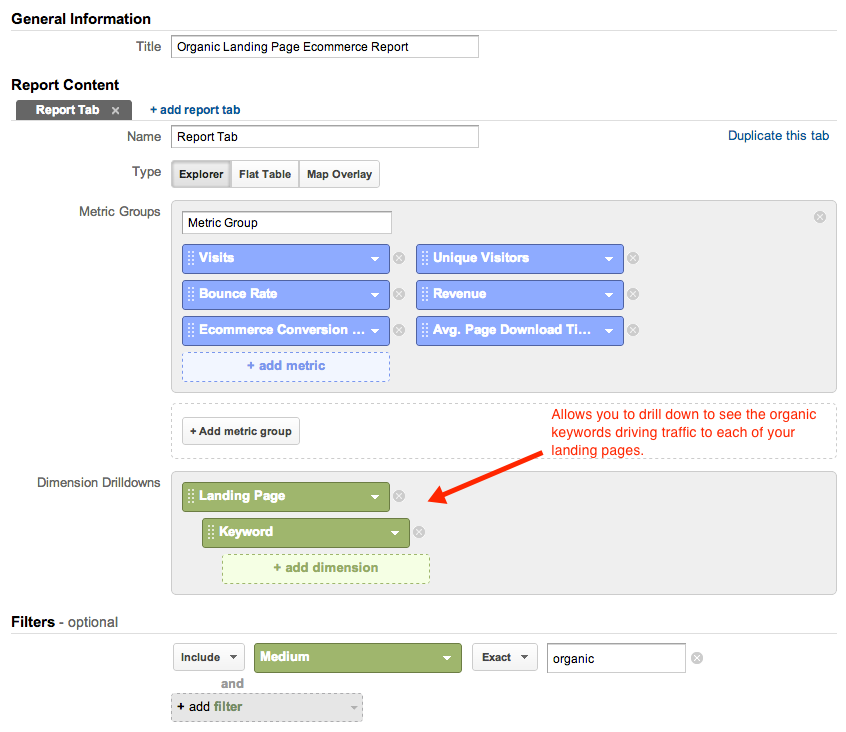The image size is (846, 732).
Task: Grab the drag handle on Visits metric
Action: point(190,258)
